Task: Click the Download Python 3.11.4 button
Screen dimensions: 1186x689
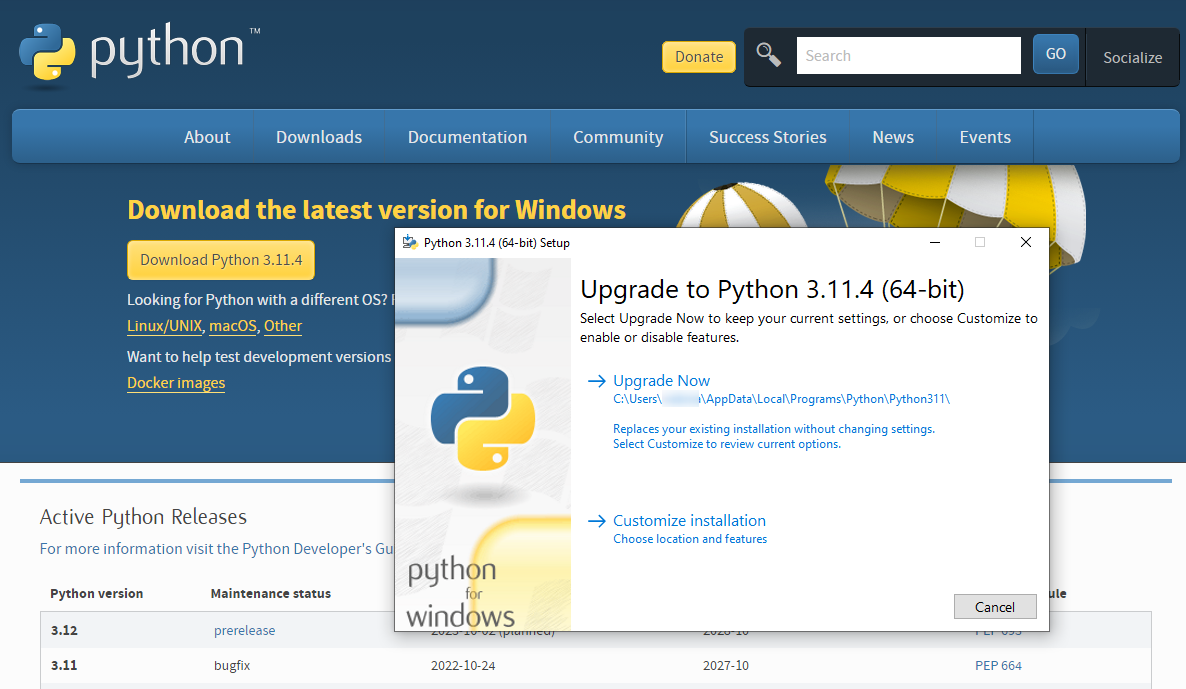Action: tap(221, 260)
